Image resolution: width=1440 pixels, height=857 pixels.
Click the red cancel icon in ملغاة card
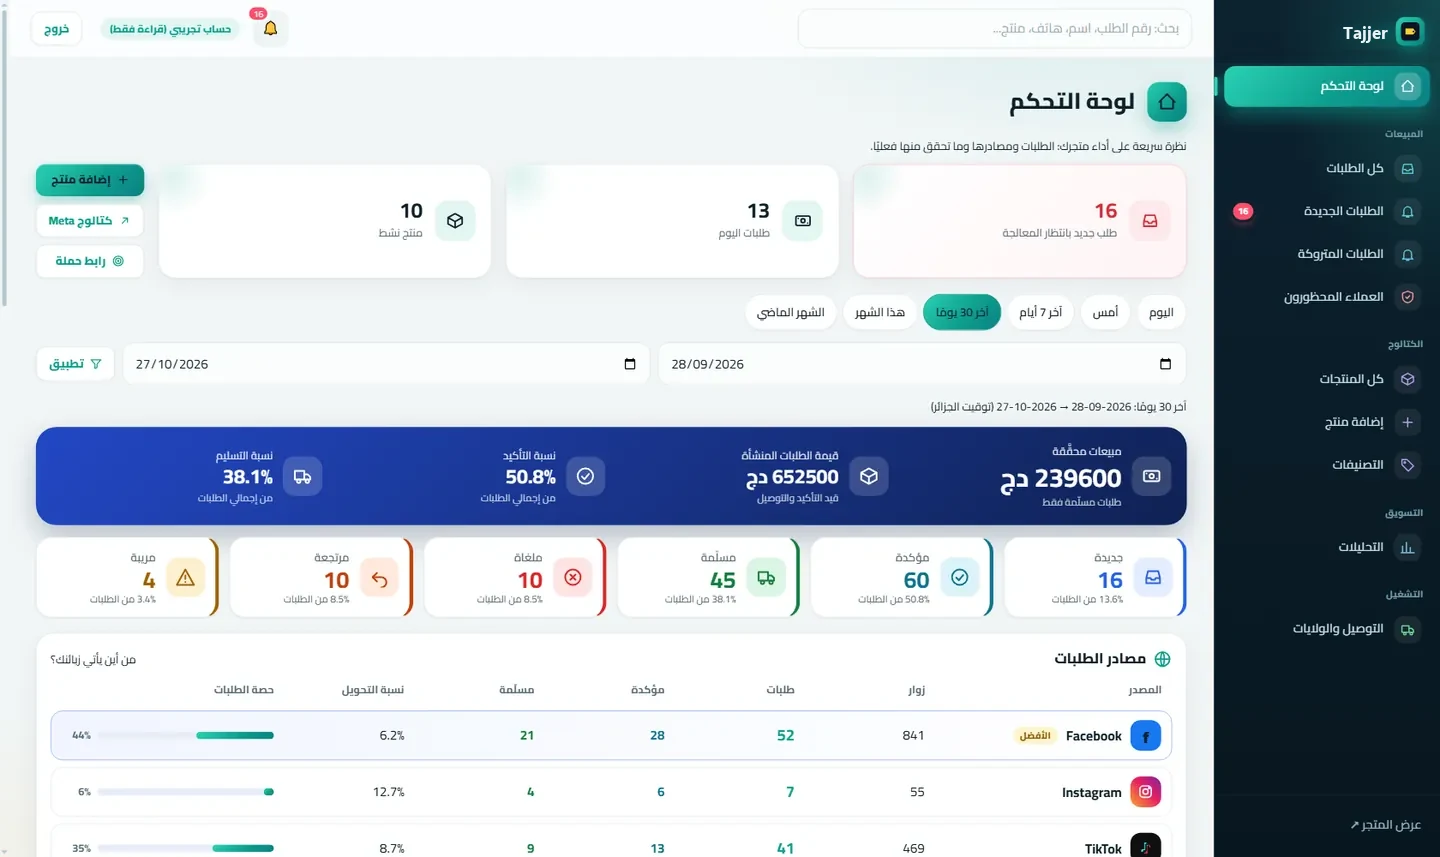point(573,577)
